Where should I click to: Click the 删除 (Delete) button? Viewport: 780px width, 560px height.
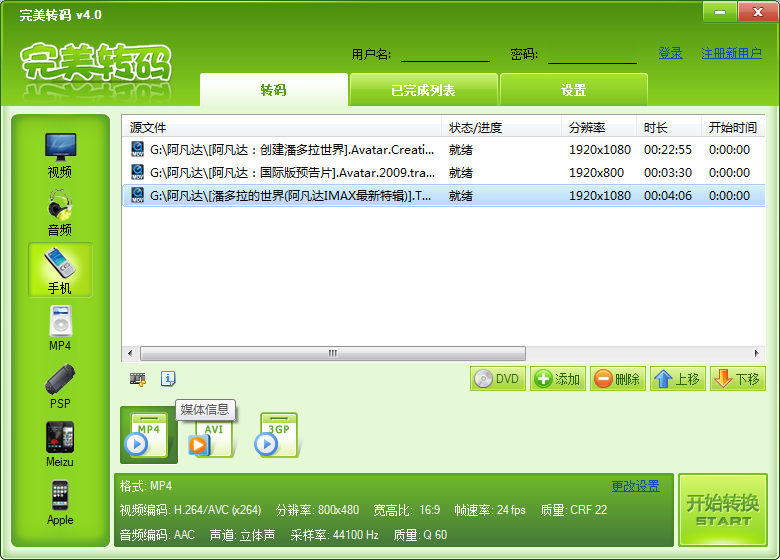618,379
